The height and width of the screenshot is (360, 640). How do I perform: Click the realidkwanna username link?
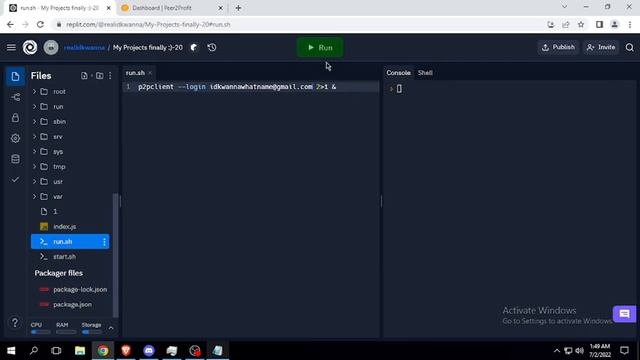click(84, 48)
